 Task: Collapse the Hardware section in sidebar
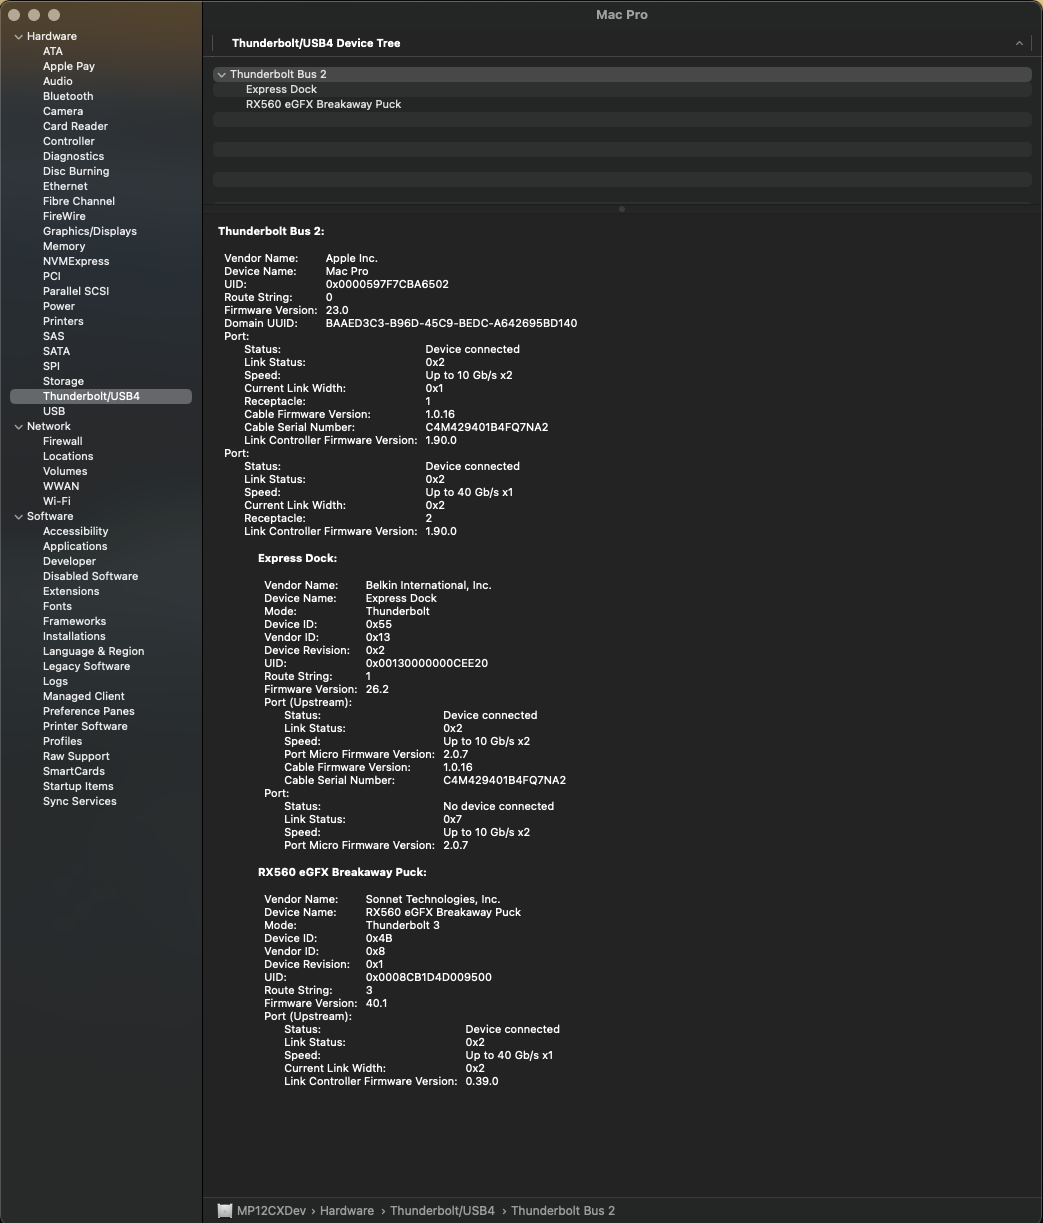(18, 36)
